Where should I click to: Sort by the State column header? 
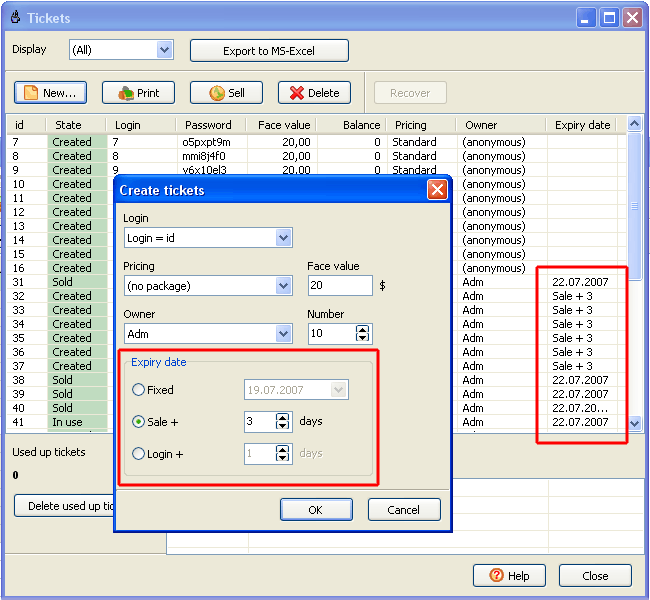(69, 125)
